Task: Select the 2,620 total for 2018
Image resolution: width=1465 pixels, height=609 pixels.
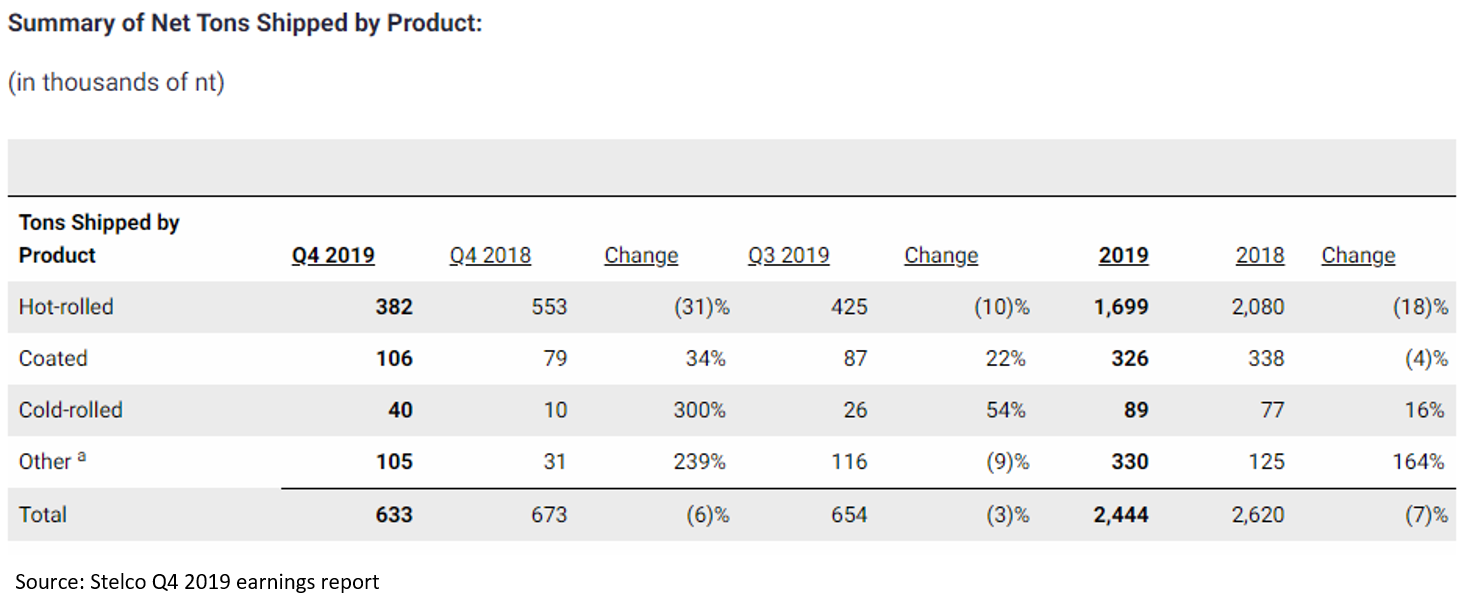Action: 1257,515
